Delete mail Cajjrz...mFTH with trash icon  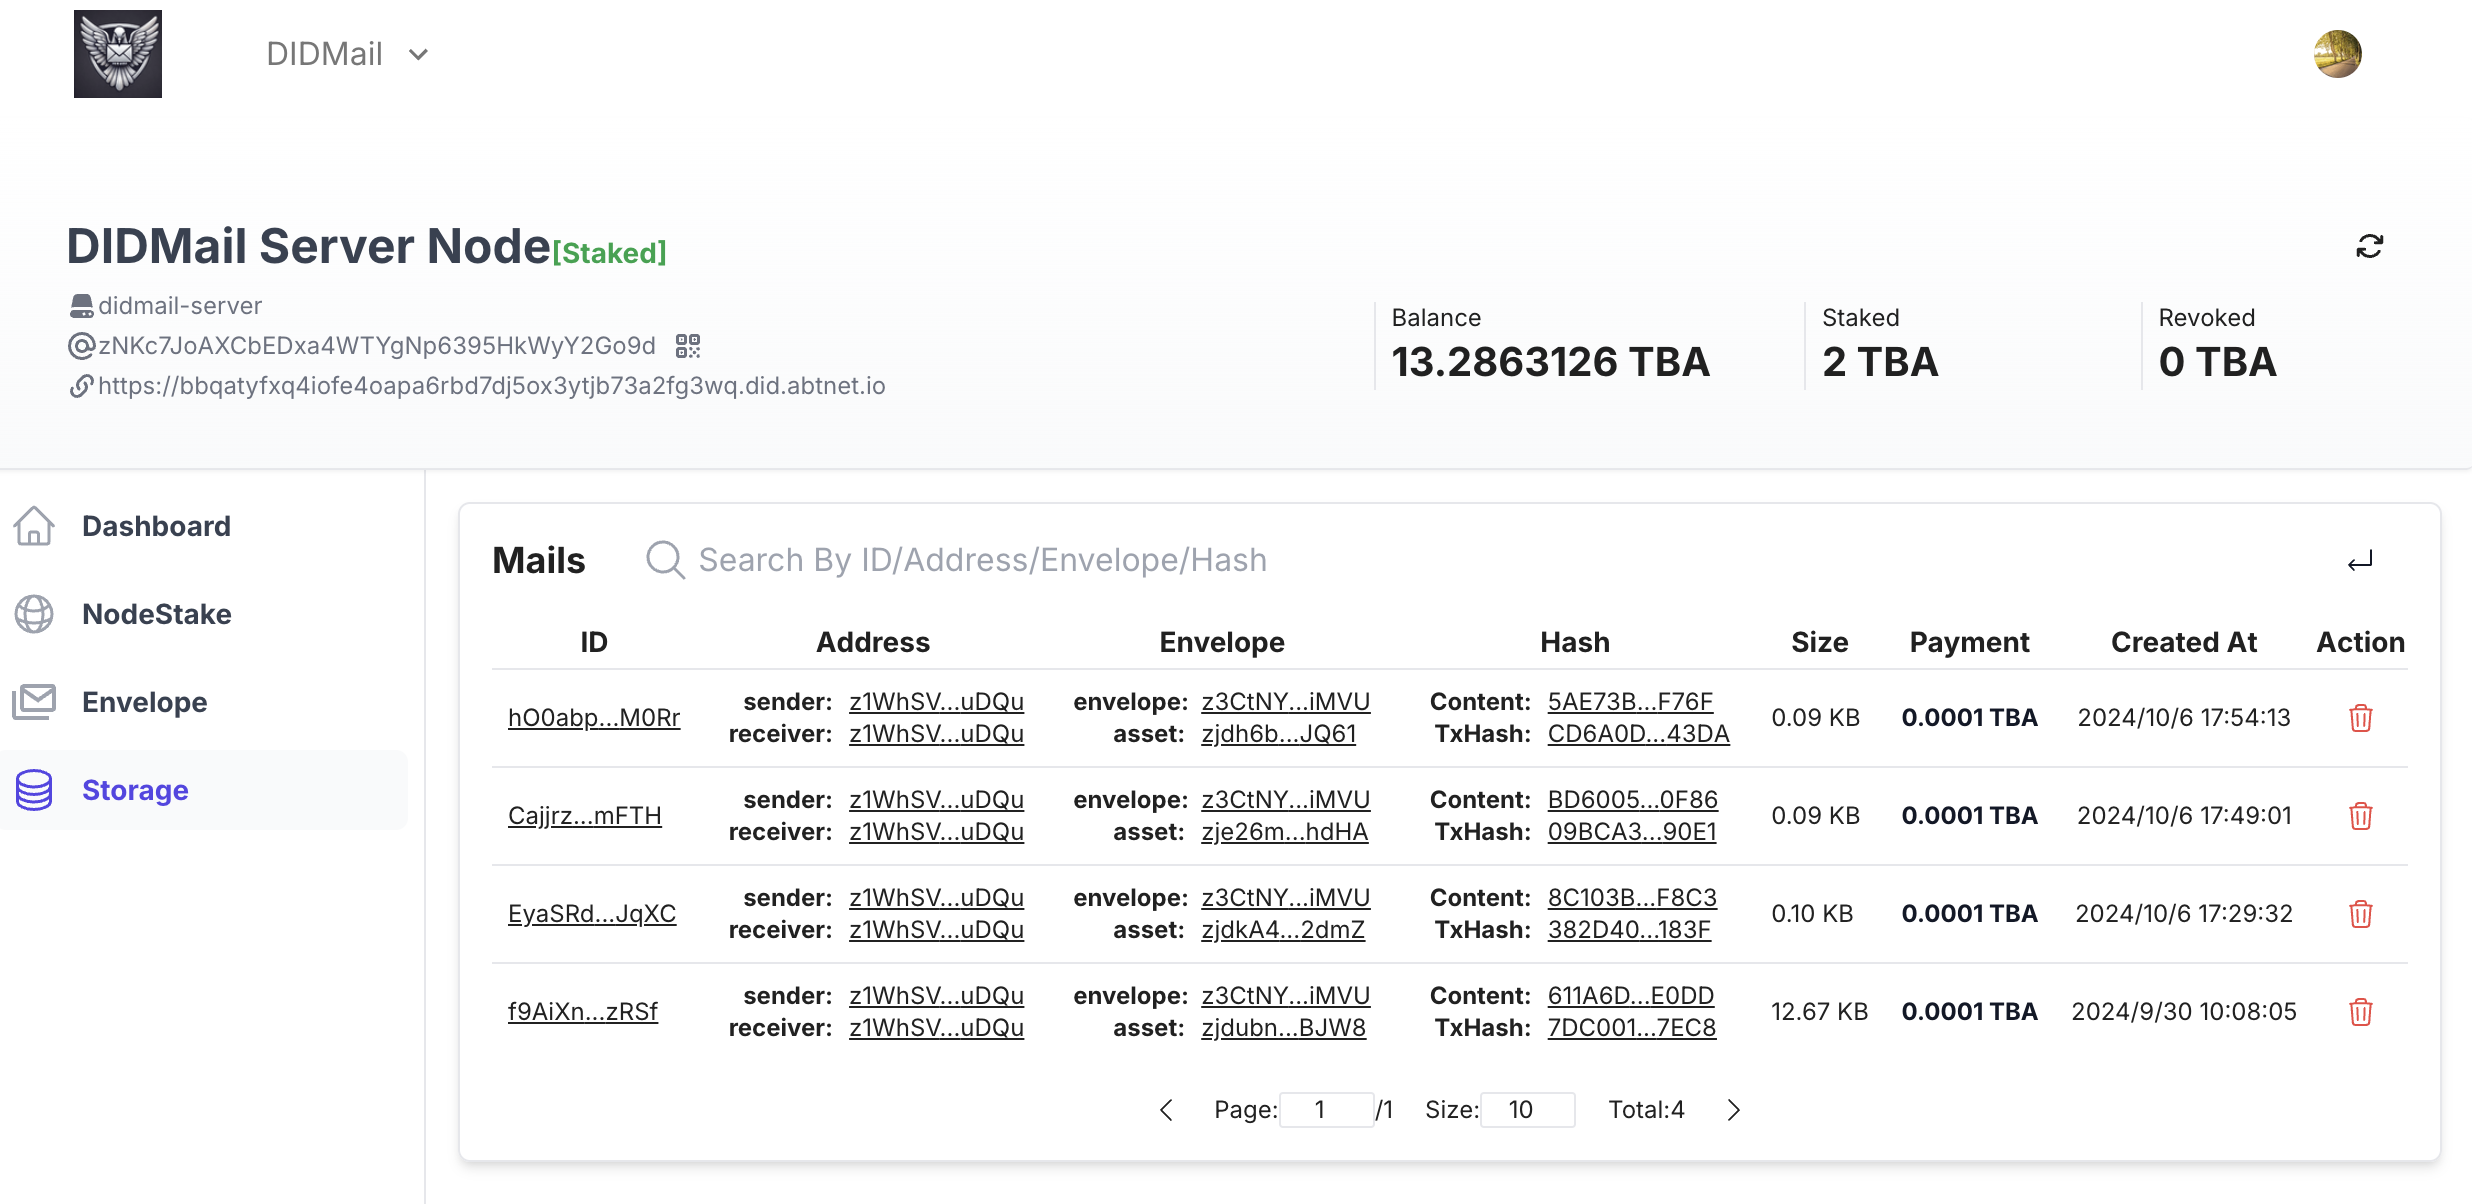pyautogui.click(x=2360, y=816)
